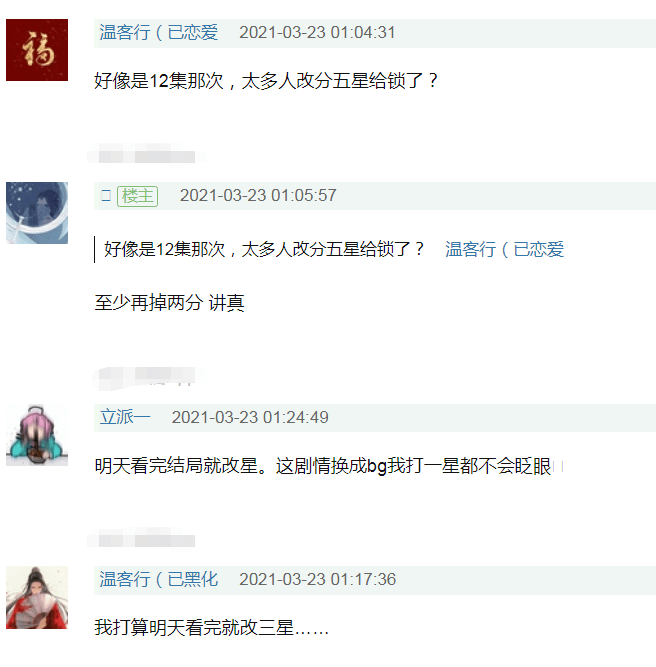The width and height of the screenshot is (656, 667).
Task: Open the red-robed fan-holding character avatar
Action: (37, 597)
